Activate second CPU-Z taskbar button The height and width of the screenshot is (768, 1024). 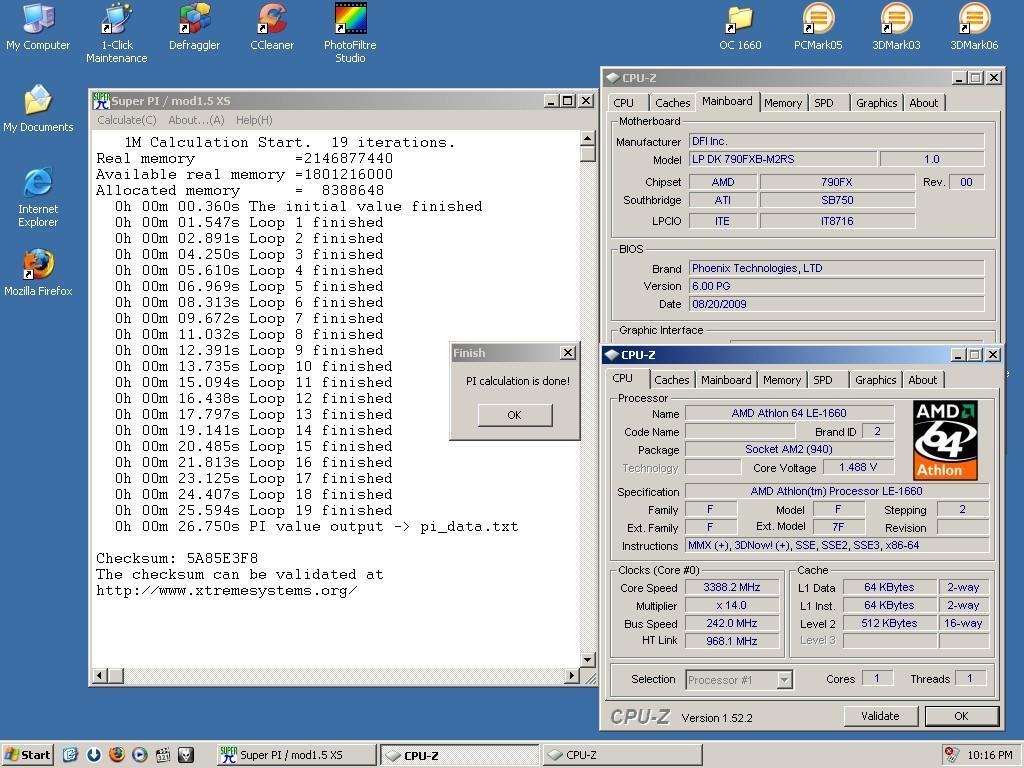point(622,755)
